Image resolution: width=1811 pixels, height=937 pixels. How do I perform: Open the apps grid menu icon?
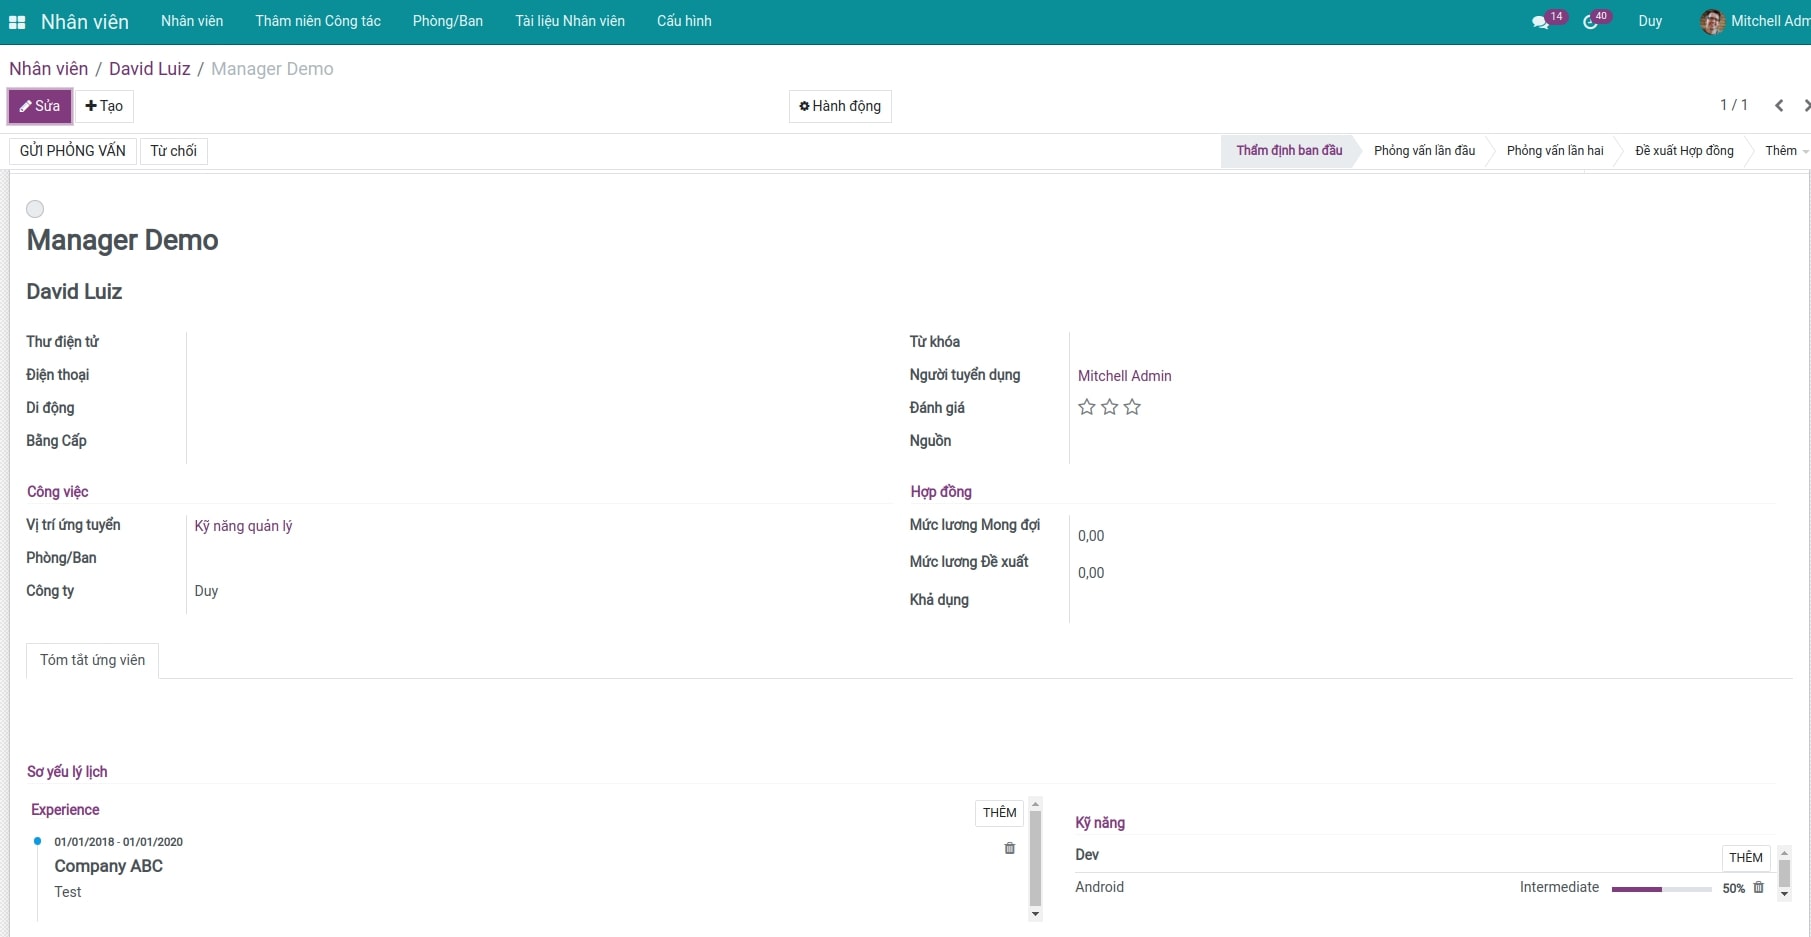tap(17, 22)
